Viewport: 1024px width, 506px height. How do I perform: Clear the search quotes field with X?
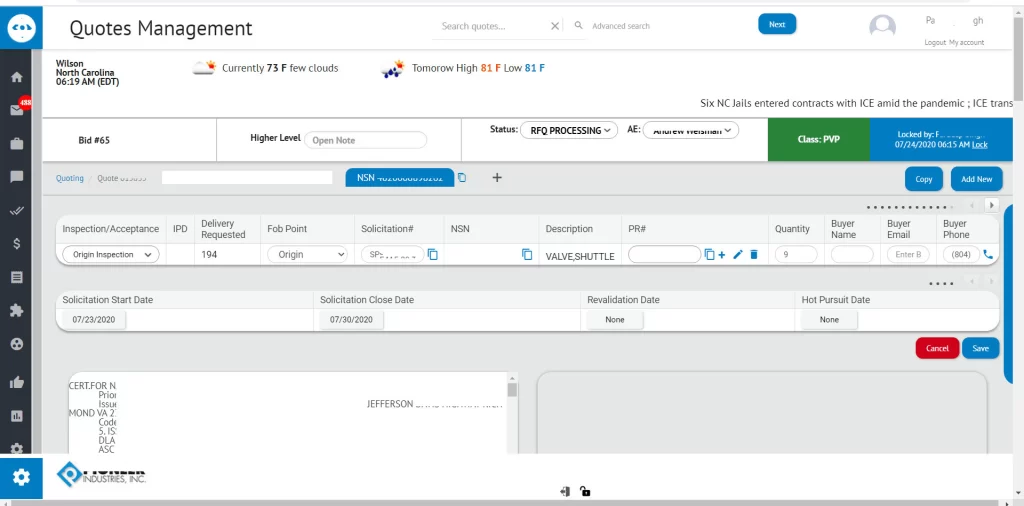(x=555, y=26)
